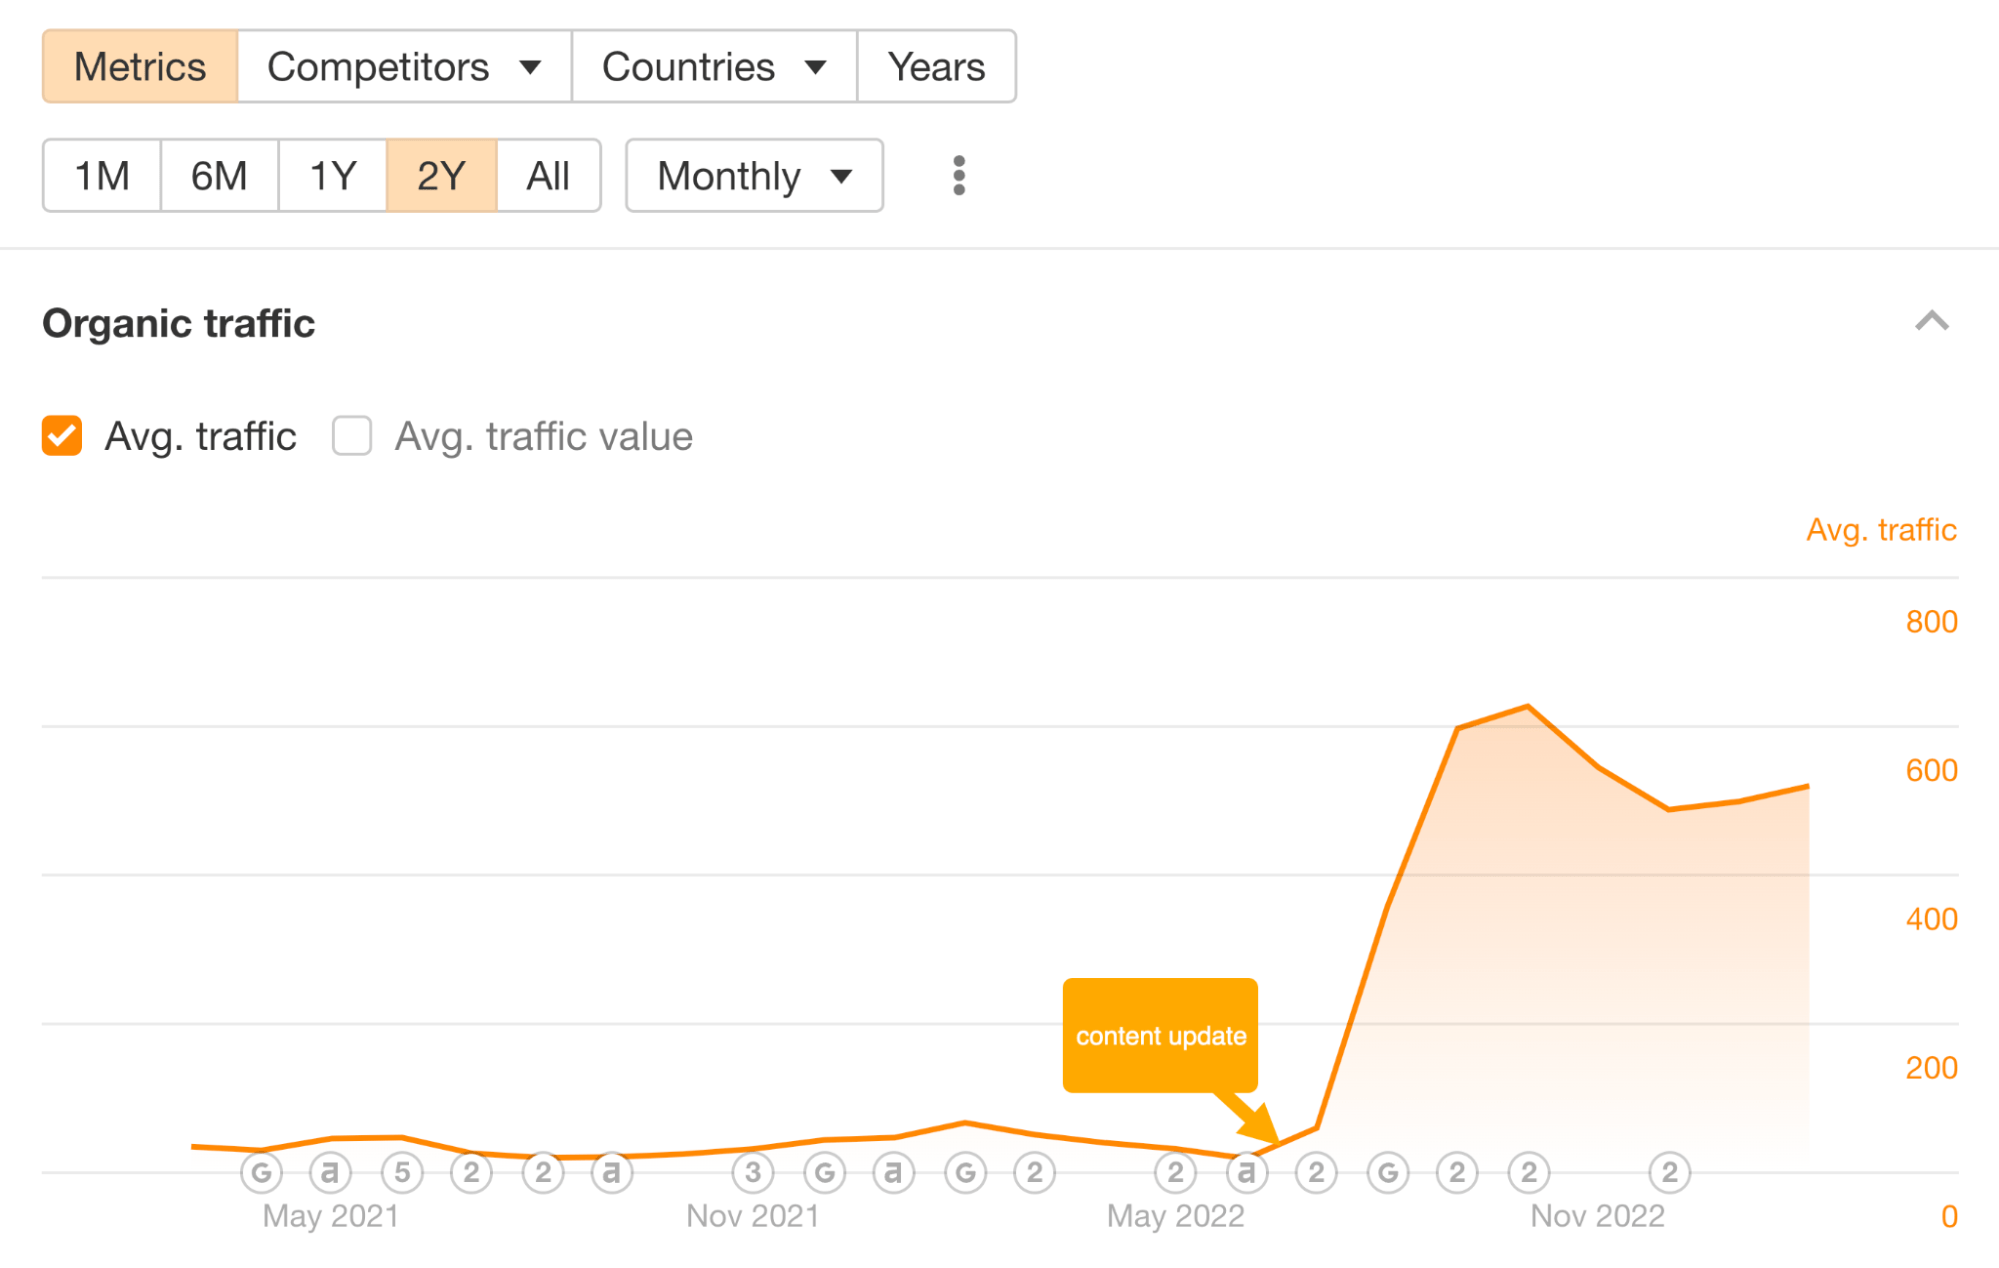Enable the Avg. traffic value checkbox
The image size is (1999, 1268).
pyautogui.click(x=351, y=436)
